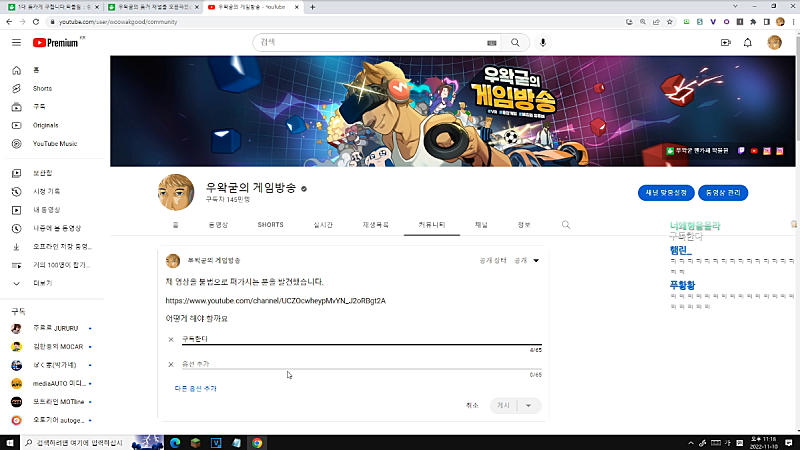Search within channel using magnifier icon

566,225
